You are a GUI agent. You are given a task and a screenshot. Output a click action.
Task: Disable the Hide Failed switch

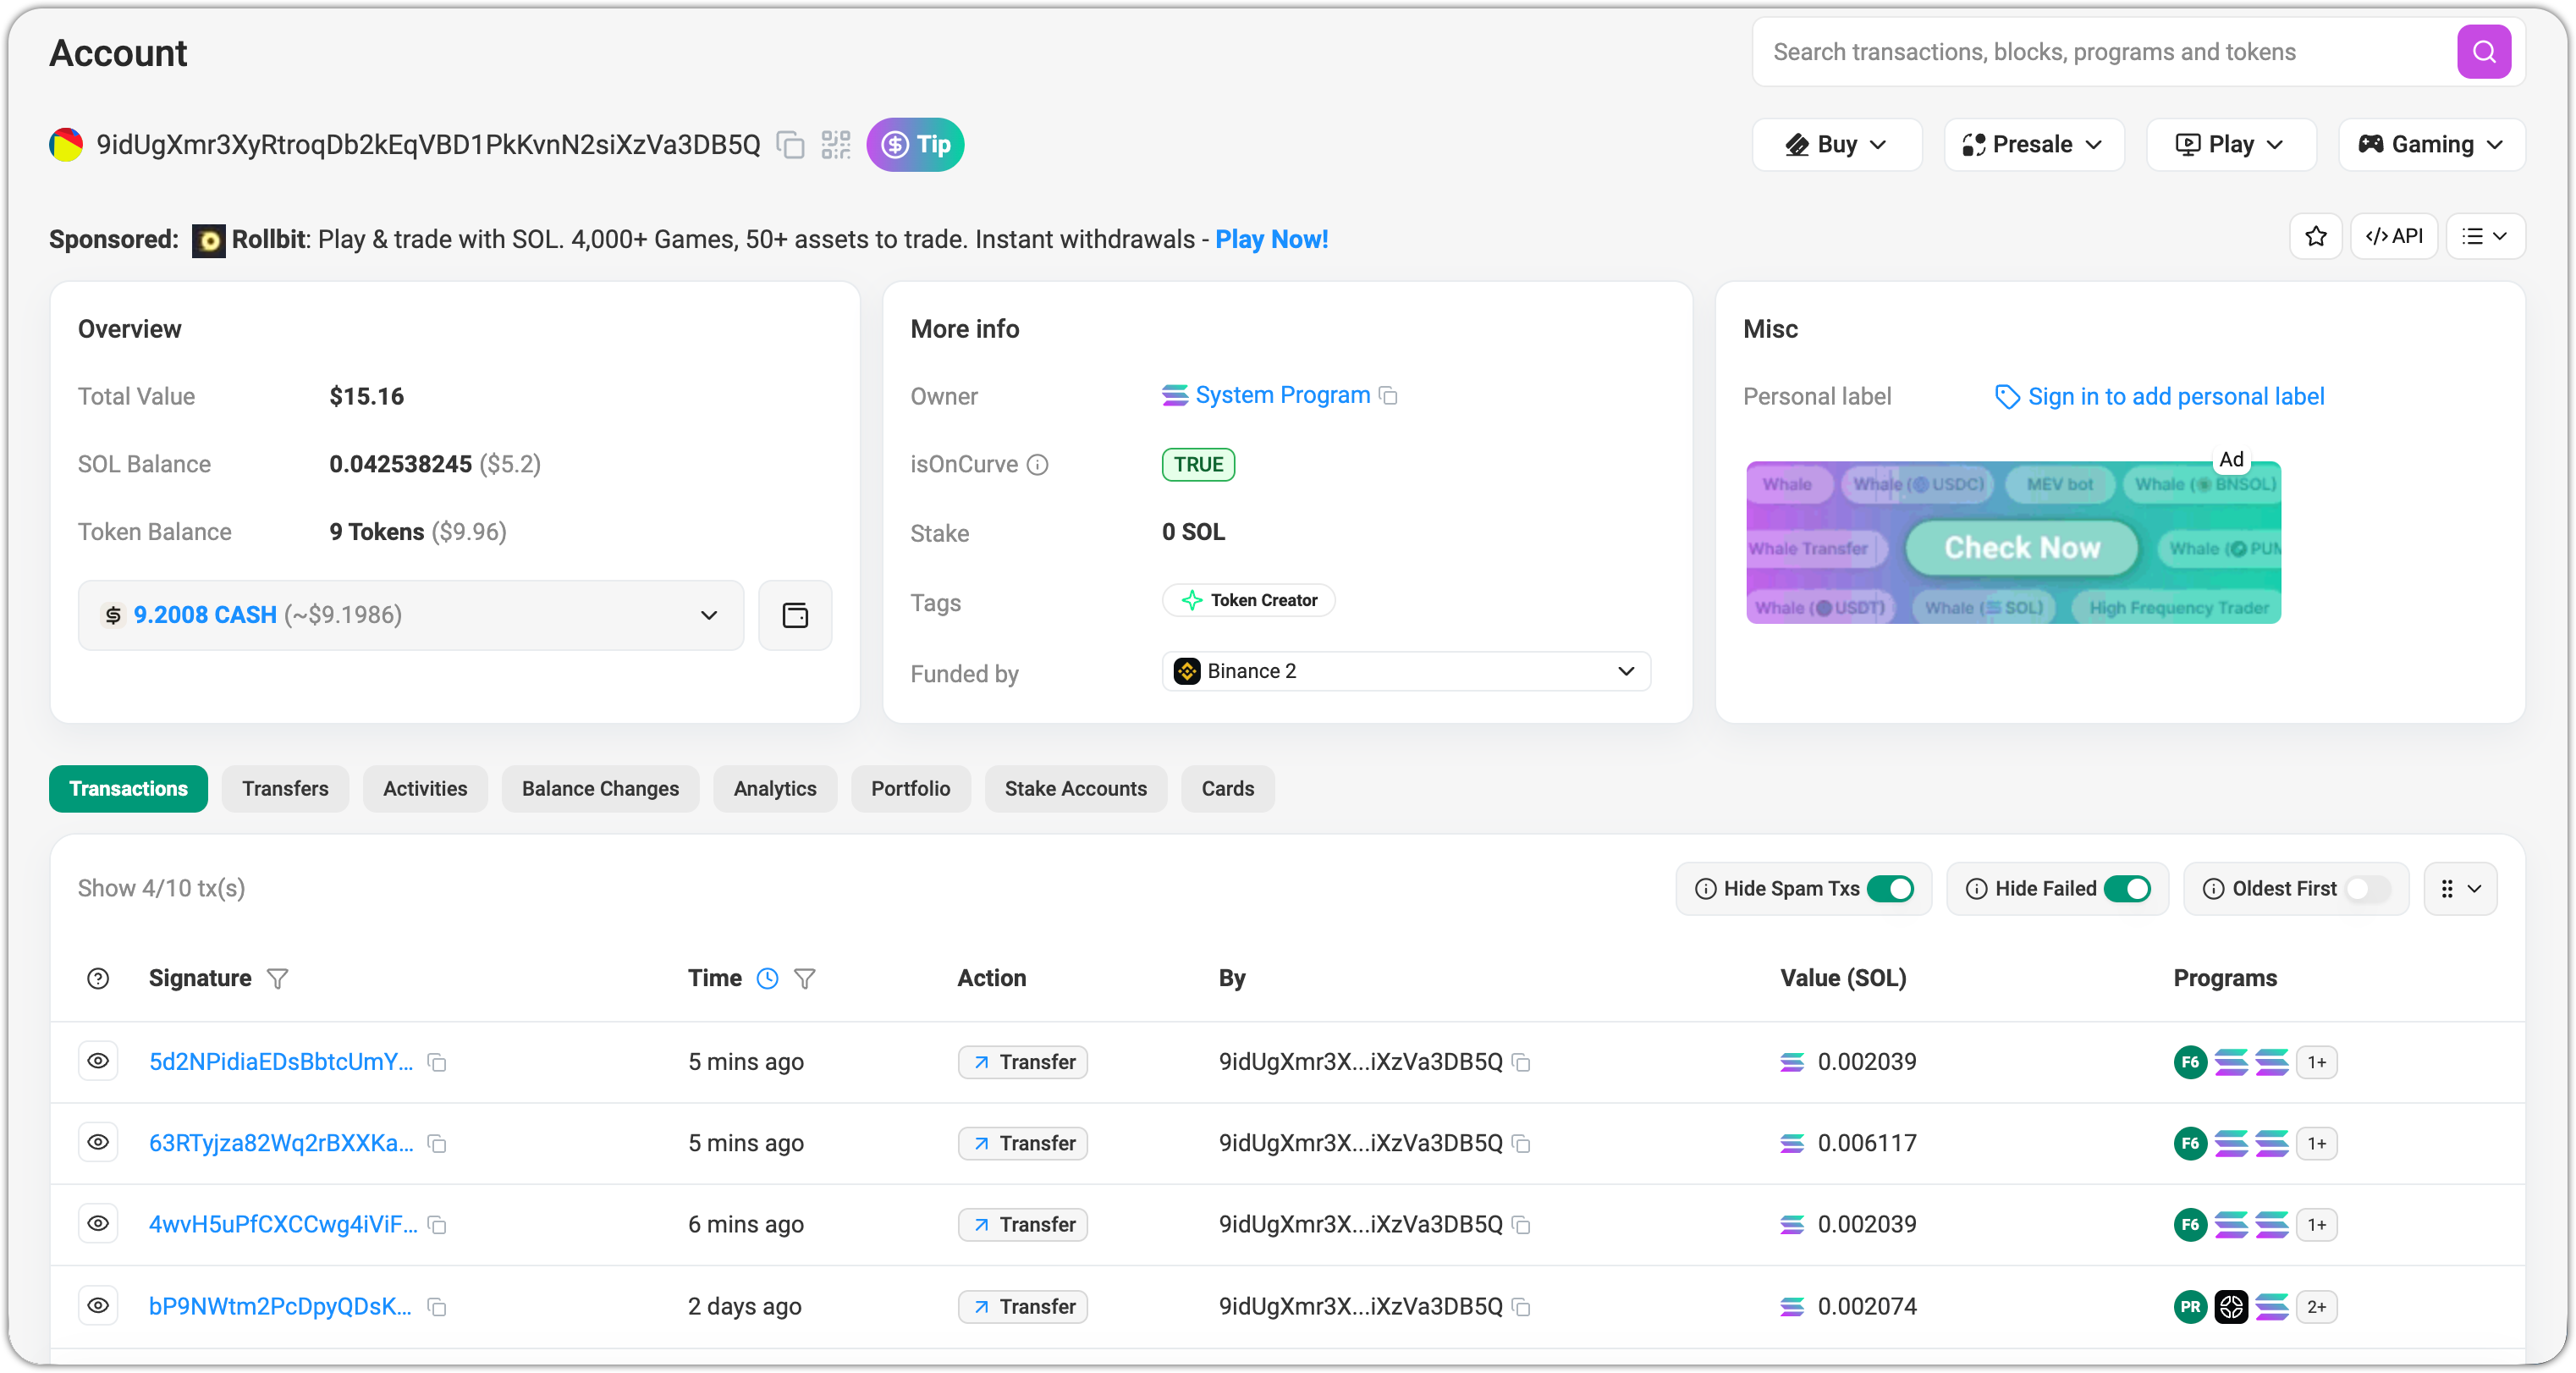[2126, 888]
